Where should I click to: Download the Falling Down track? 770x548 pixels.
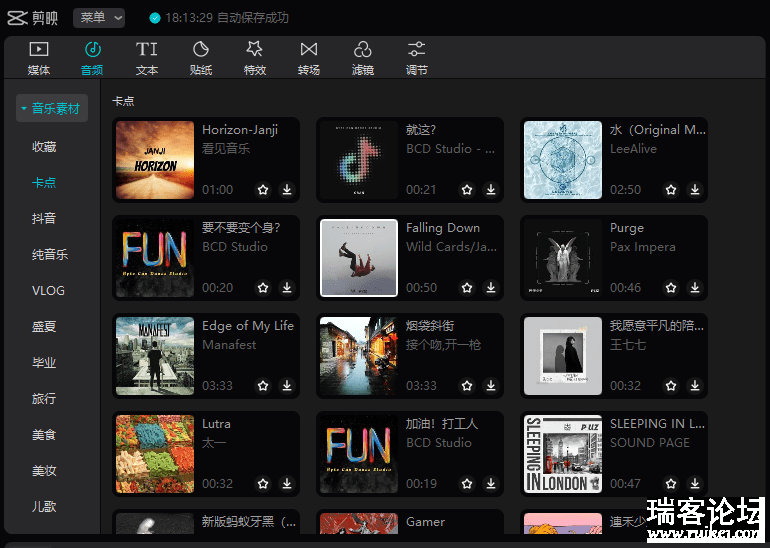click(491, 287)
